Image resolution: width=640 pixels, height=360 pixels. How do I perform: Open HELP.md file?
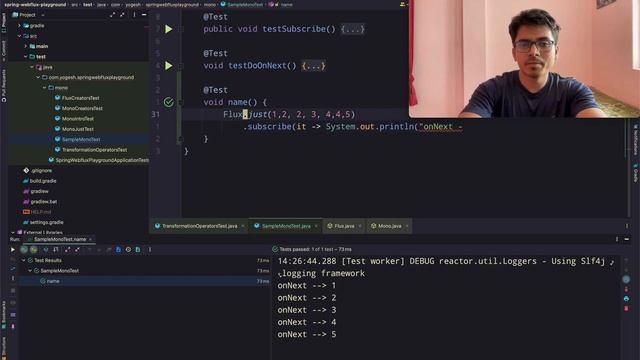click(41, 212)
